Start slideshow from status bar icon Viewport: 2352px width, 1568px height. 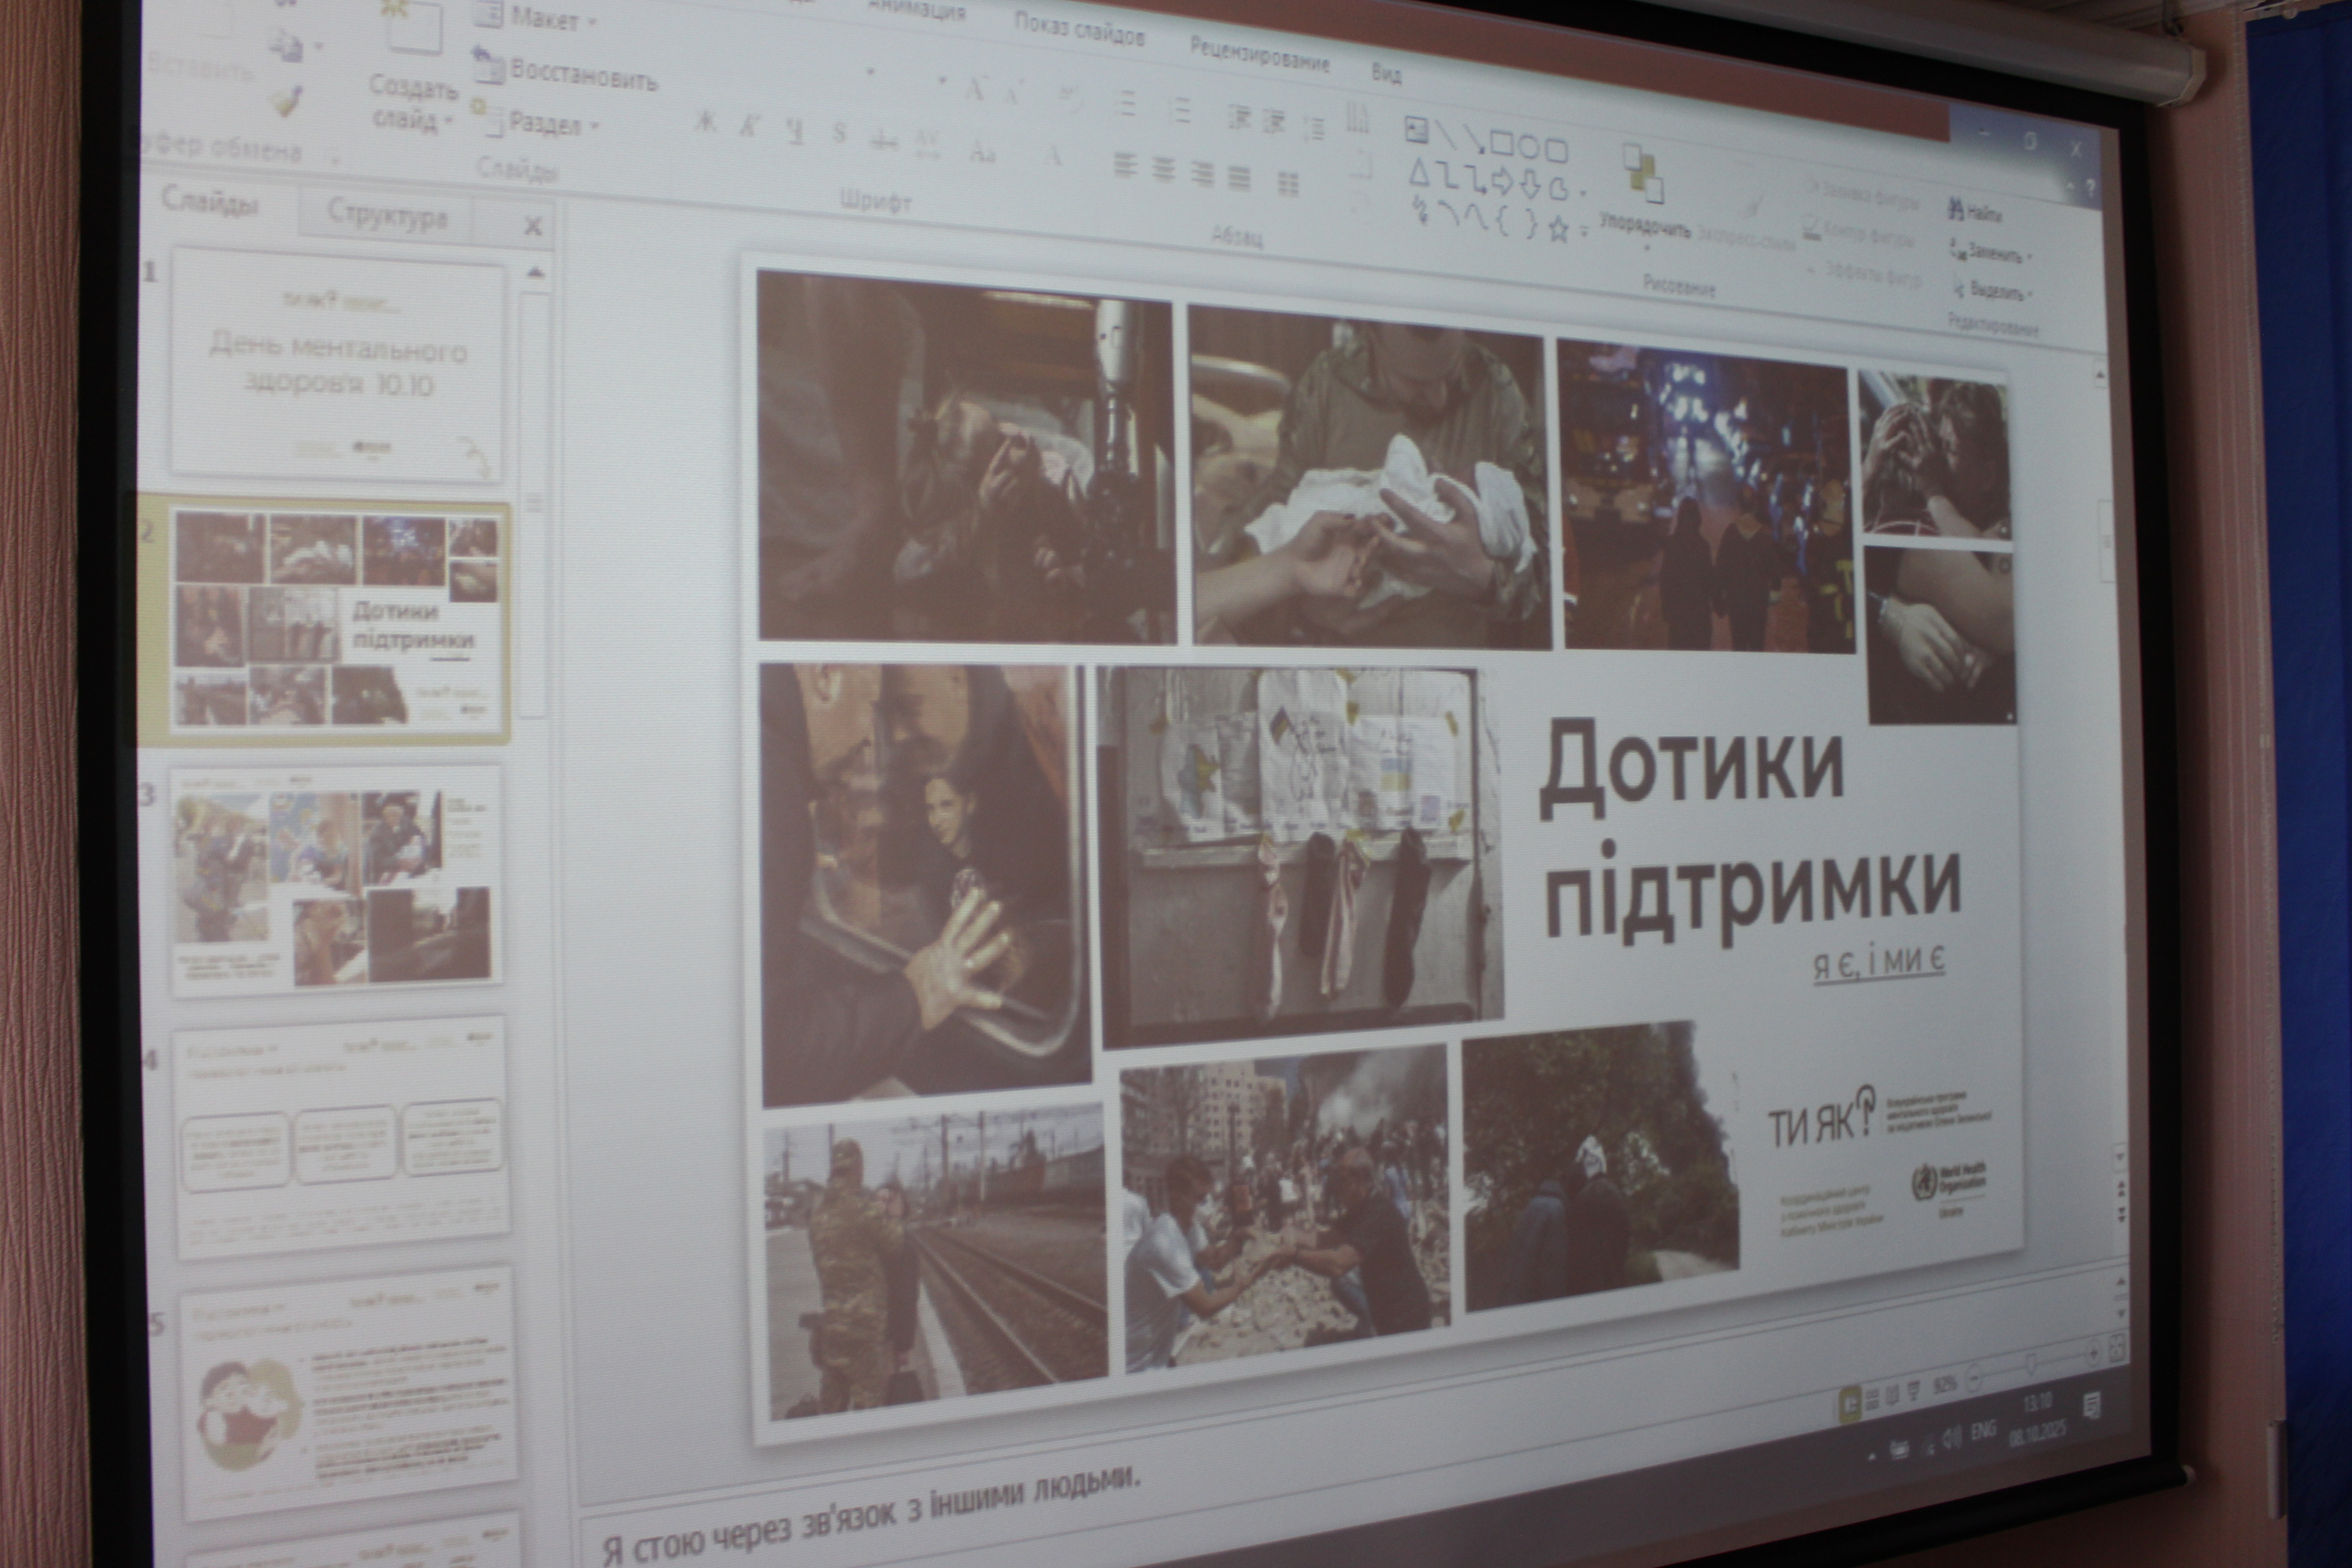pos(1914,1390)
